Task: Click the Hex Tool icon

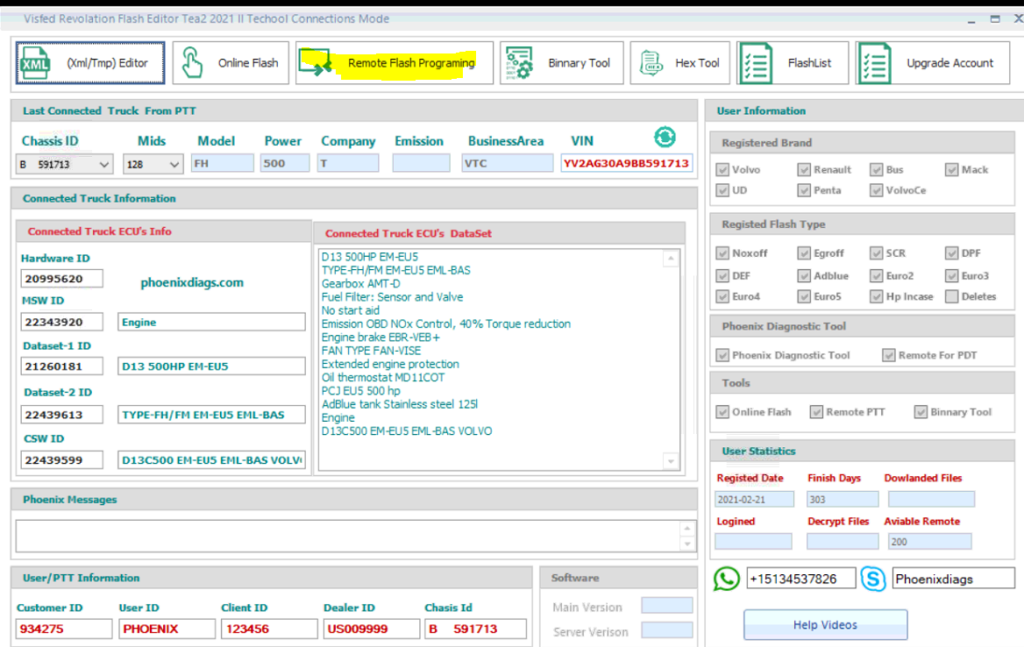Action: point(651,63)
